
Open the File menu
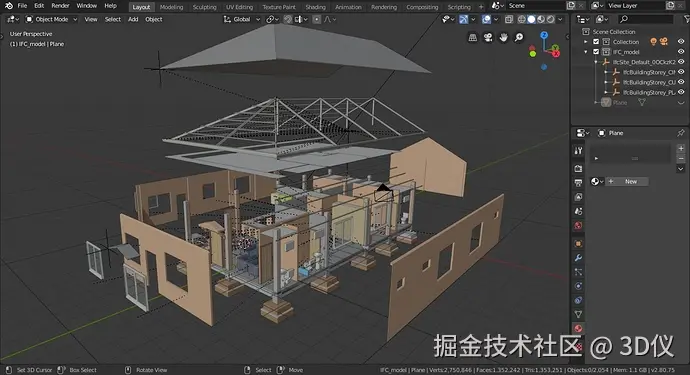coord(22,6)
